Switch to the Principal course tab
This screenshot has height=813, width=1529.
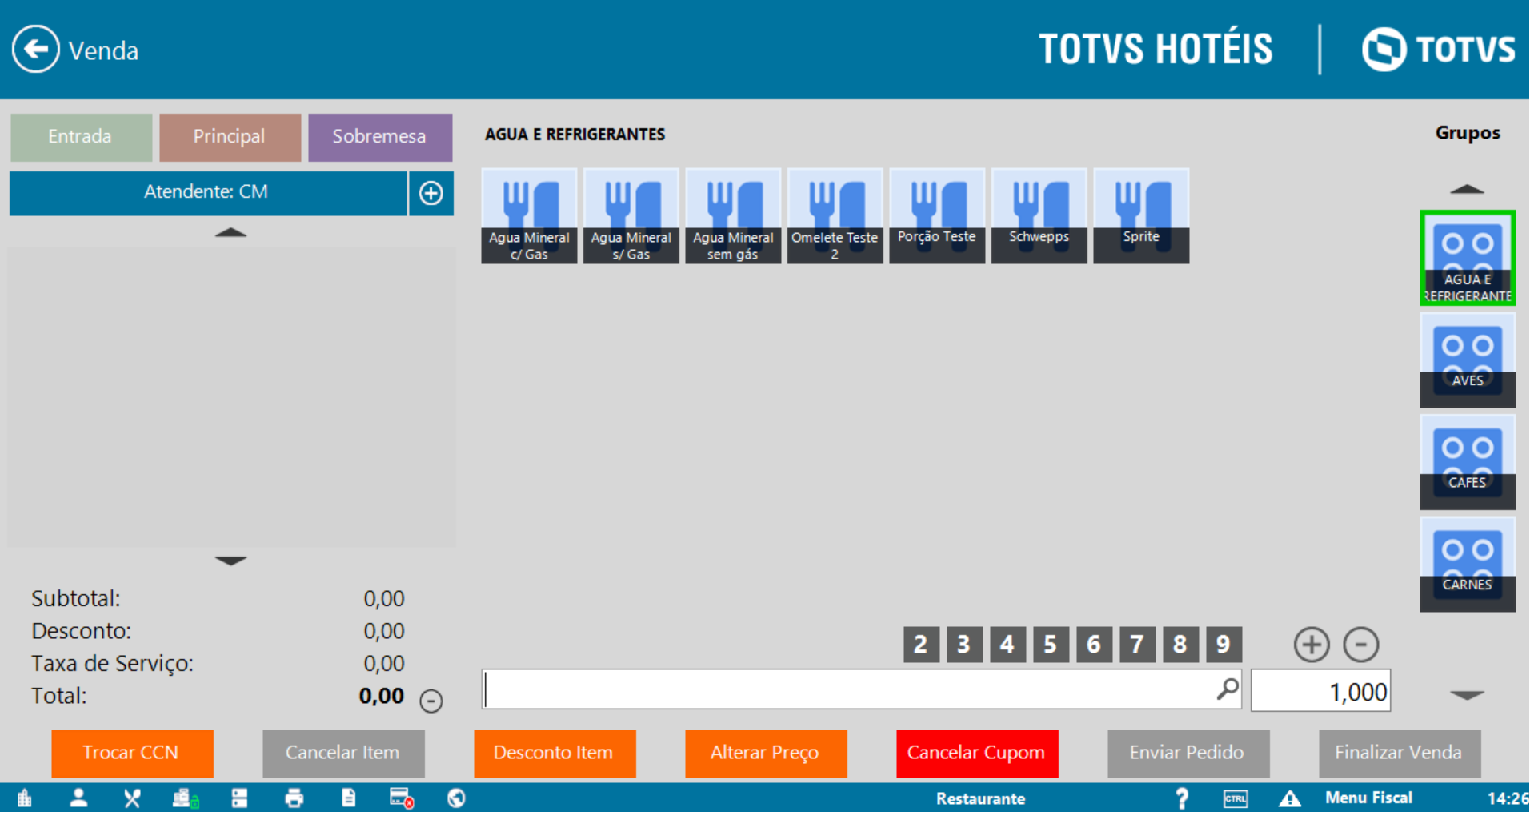(230, 137)
